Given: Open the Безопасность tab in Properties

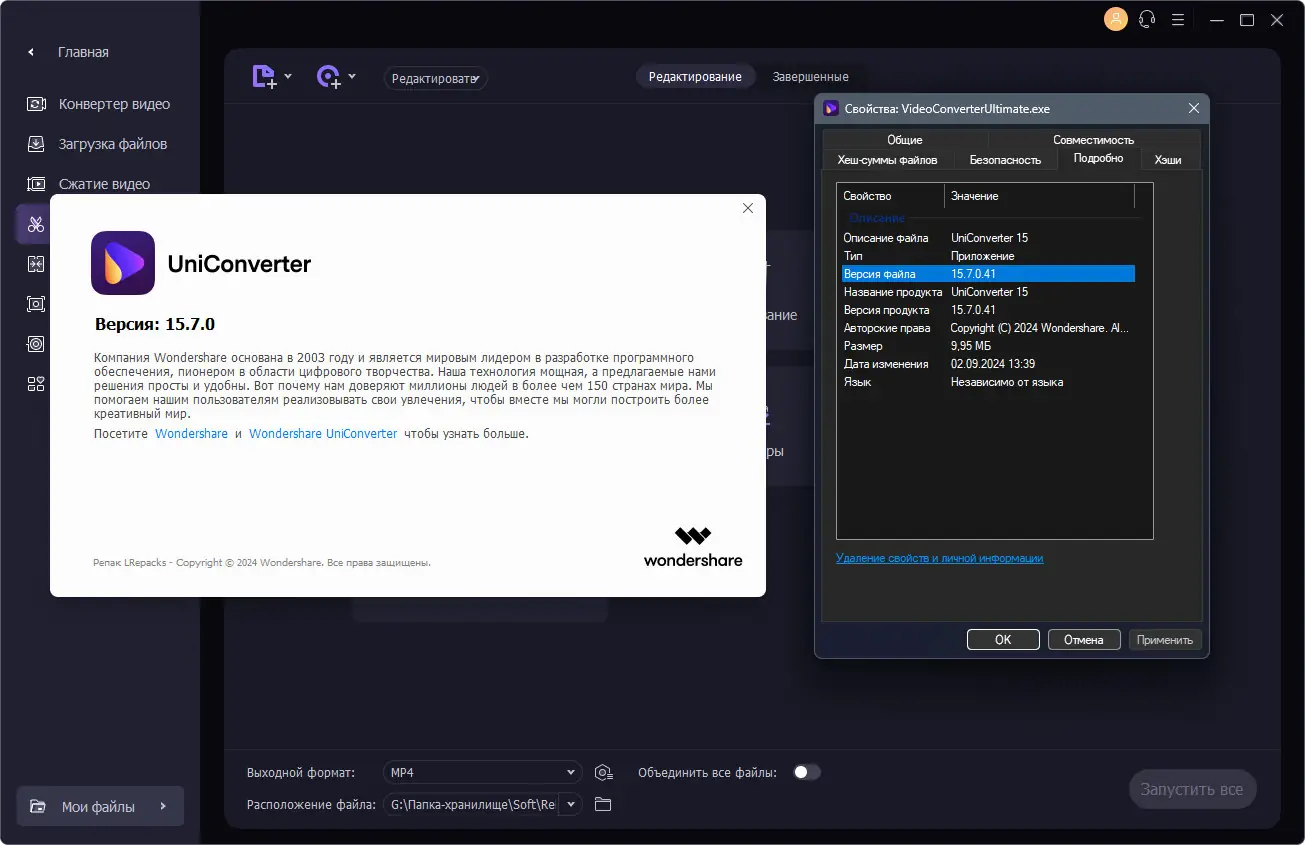Looking at the screenshot, I should pos(1005,160).
